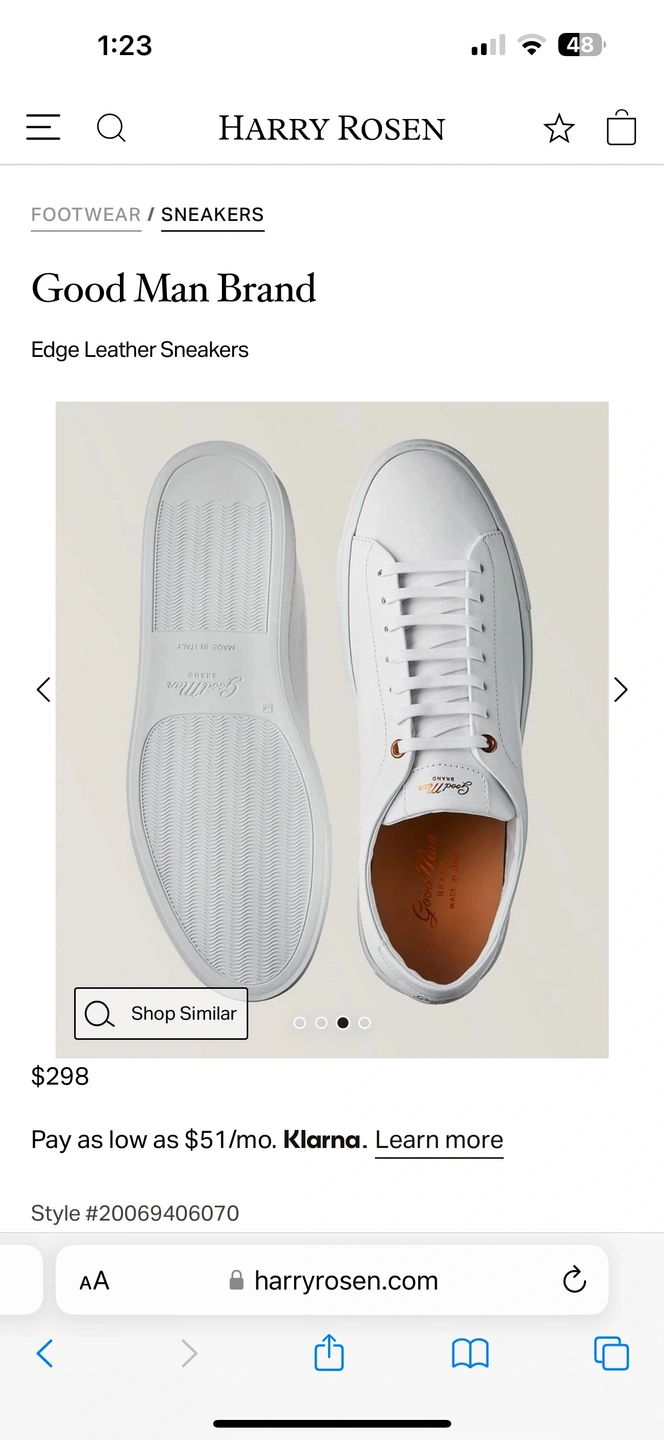This screenshot has width=664, height=1440.
Task: Reload the page with refresh icon
Action: coord(574,1280)
